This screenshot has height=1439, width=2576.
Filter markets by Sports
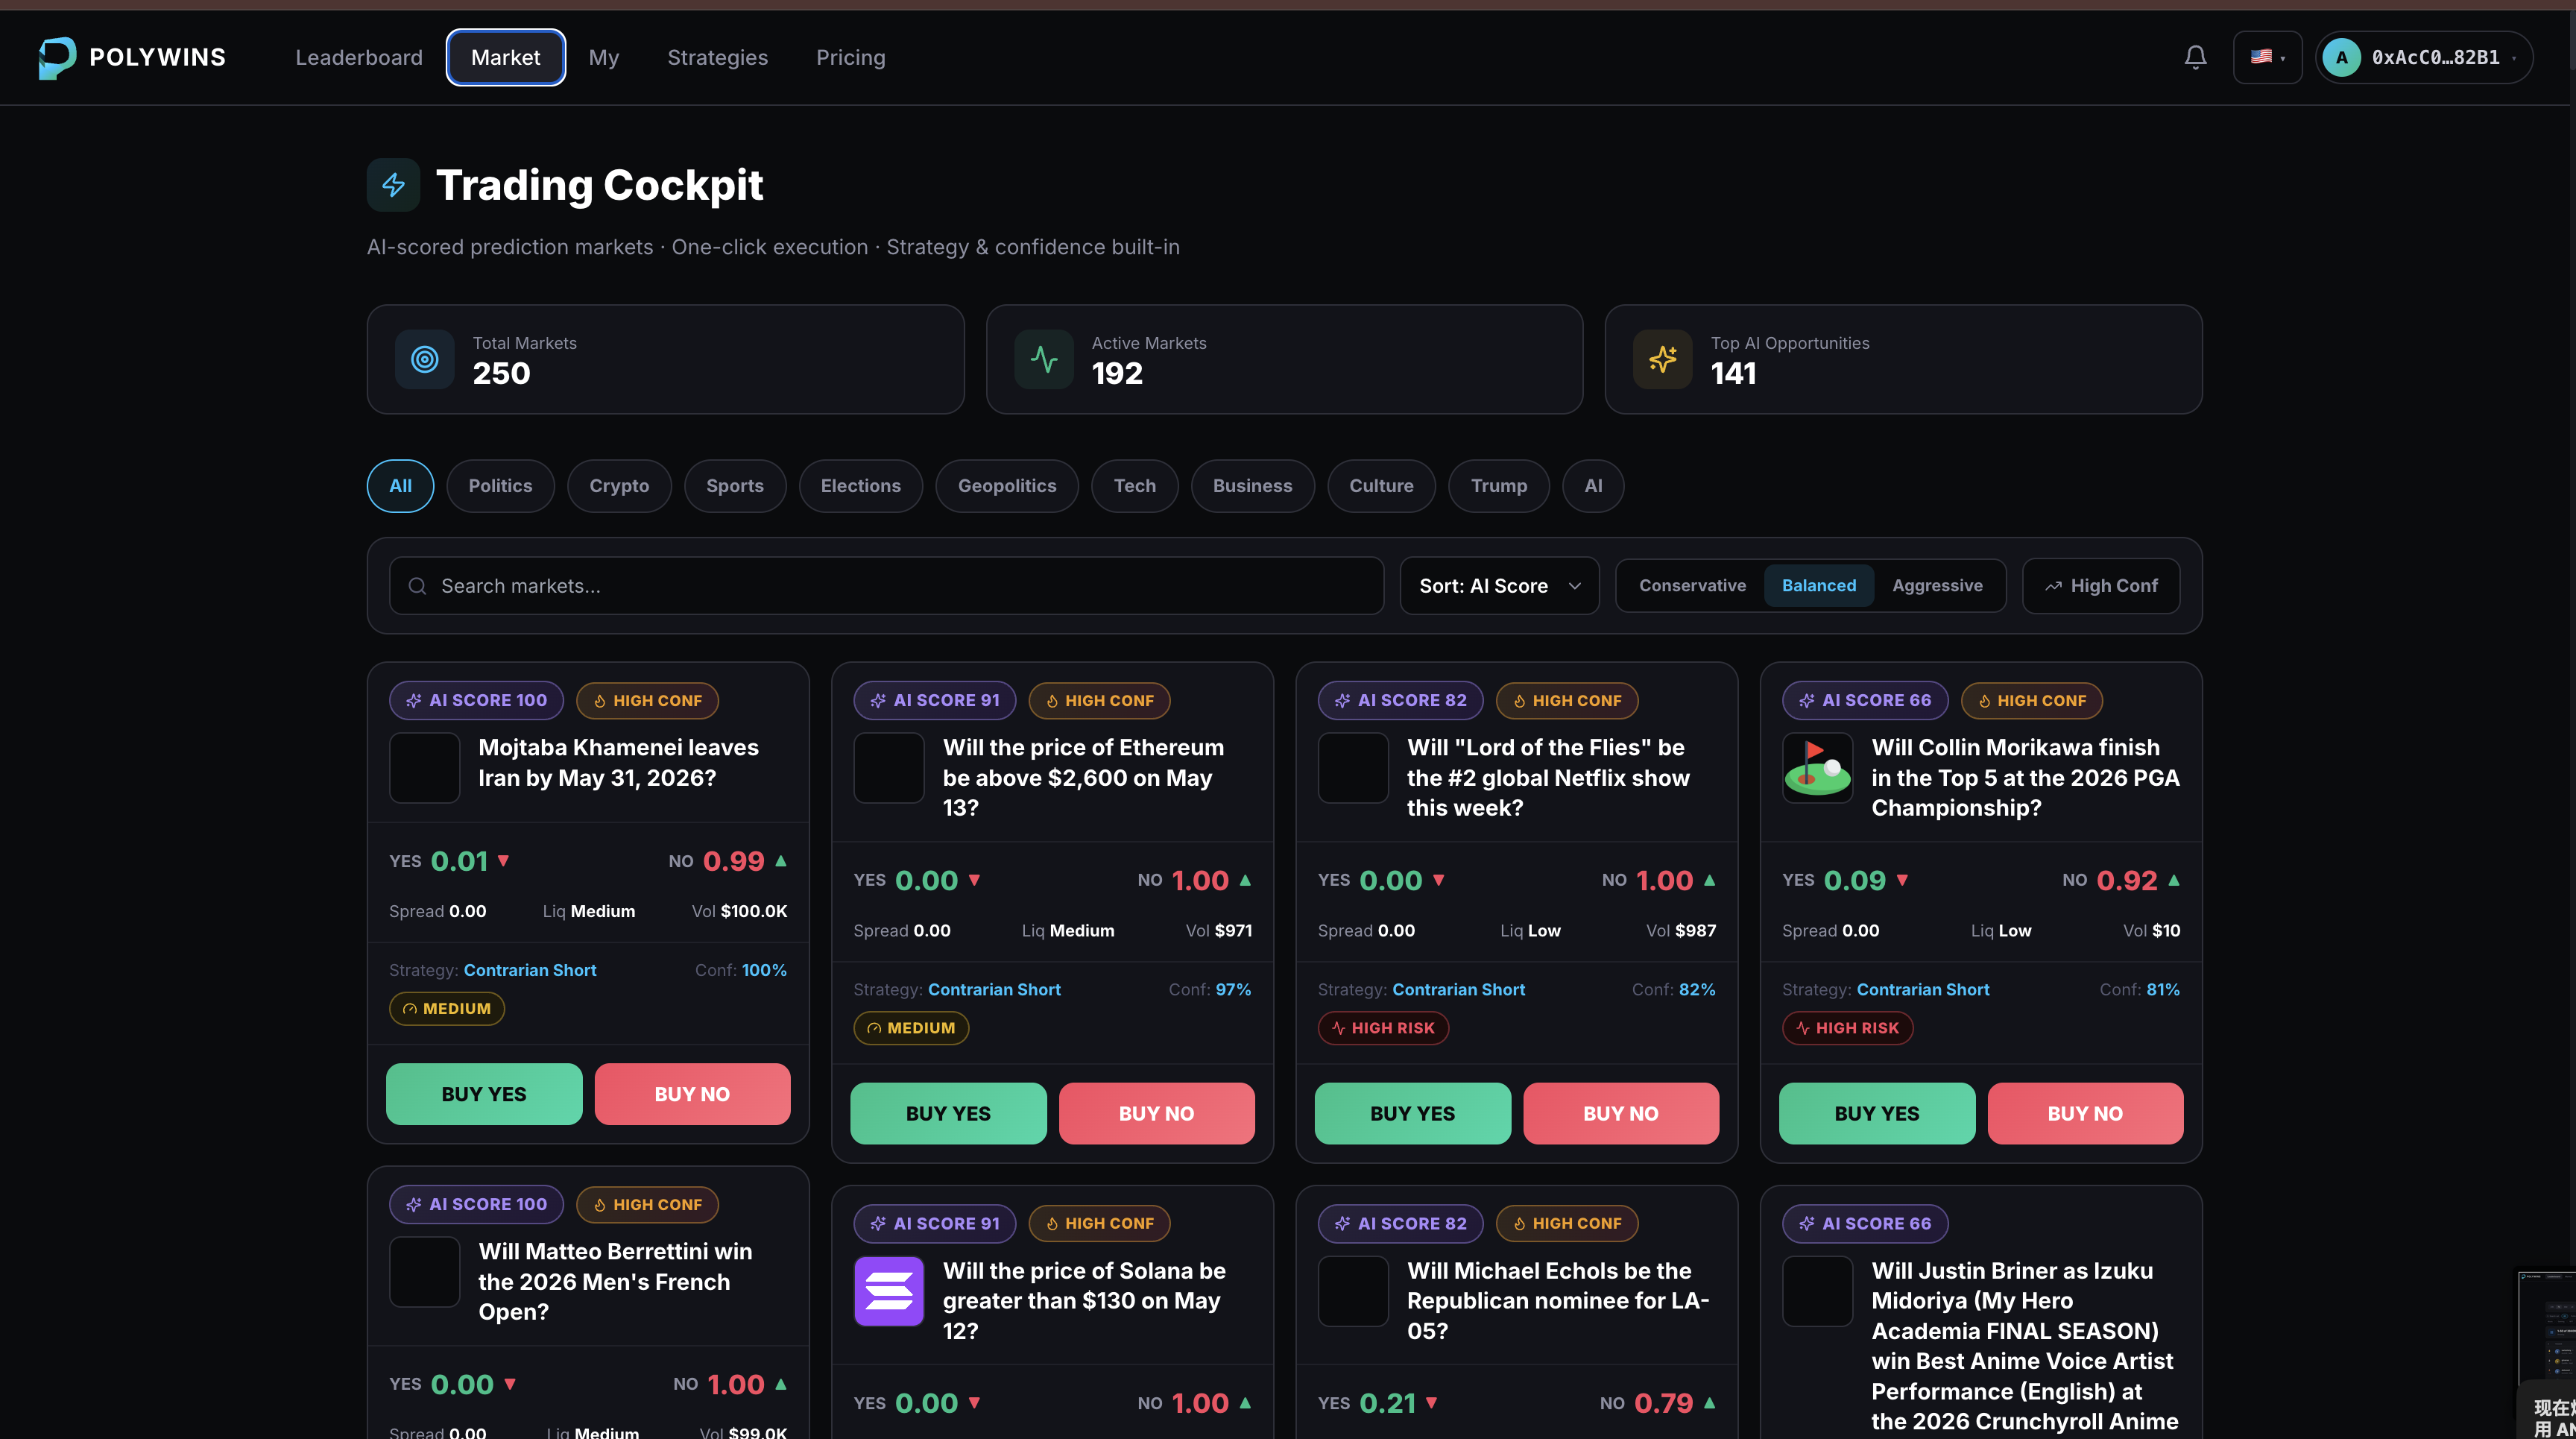tap(735, 486)
